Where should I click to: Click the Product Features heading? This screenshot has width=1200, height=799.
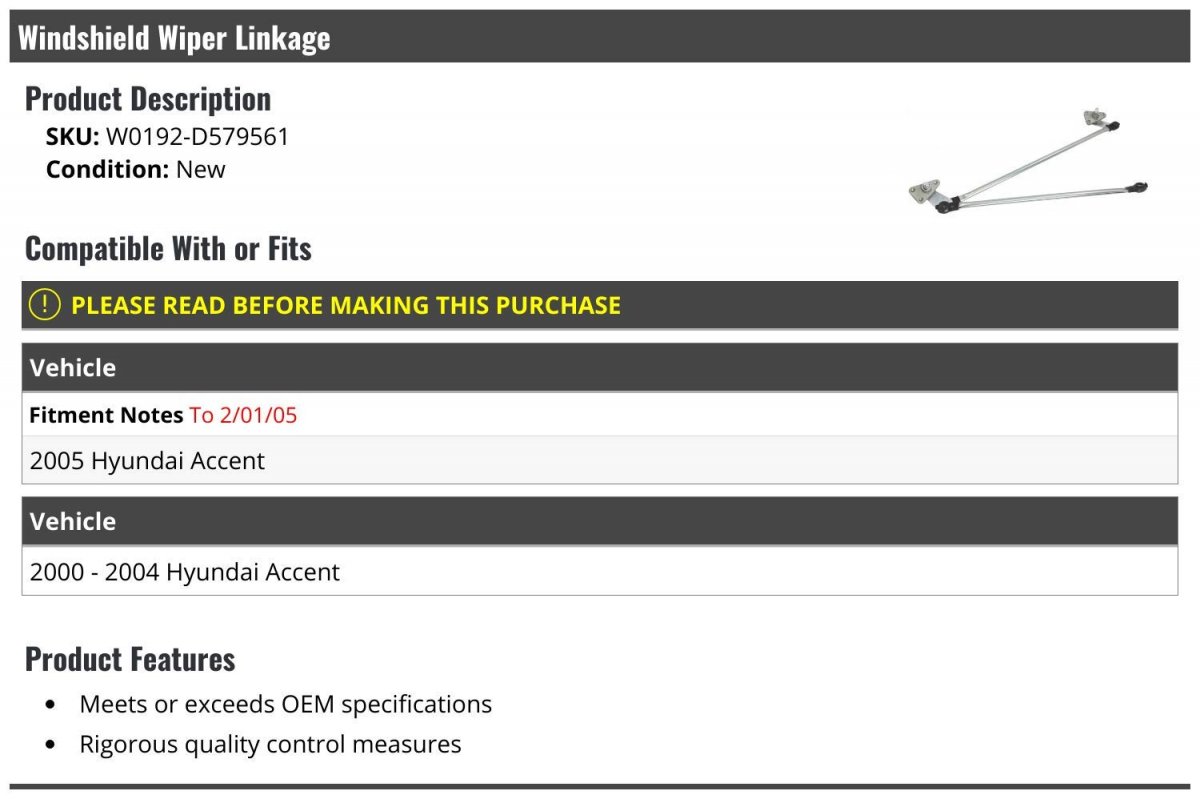130,659
